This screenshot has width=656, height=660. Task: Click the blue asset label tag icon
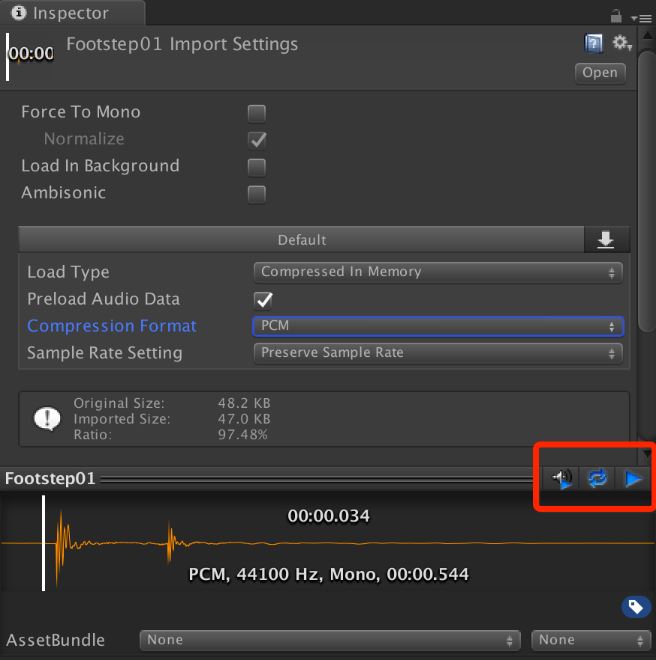coord(633,606)
